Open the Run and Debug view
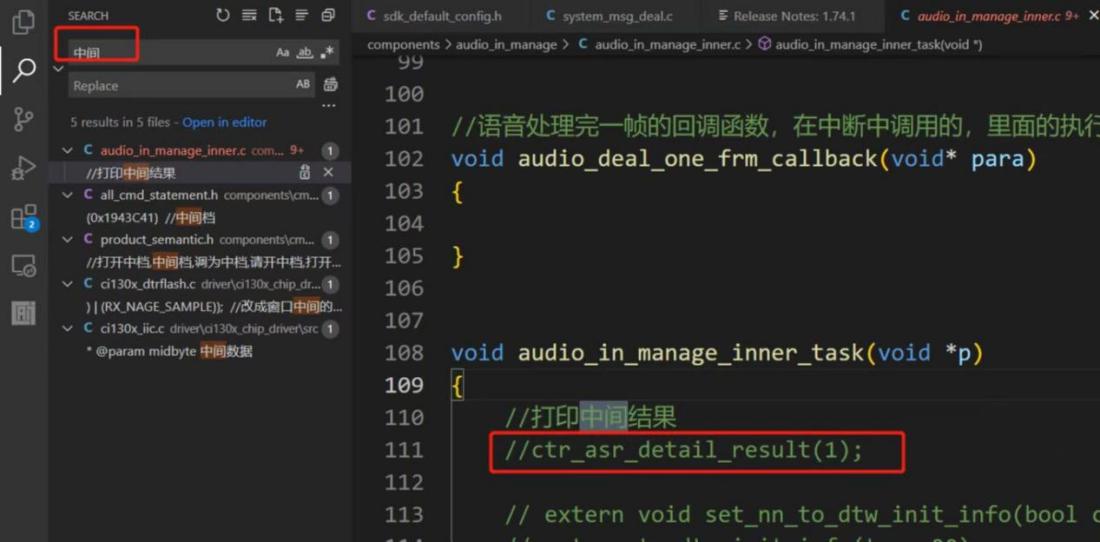 23,168
